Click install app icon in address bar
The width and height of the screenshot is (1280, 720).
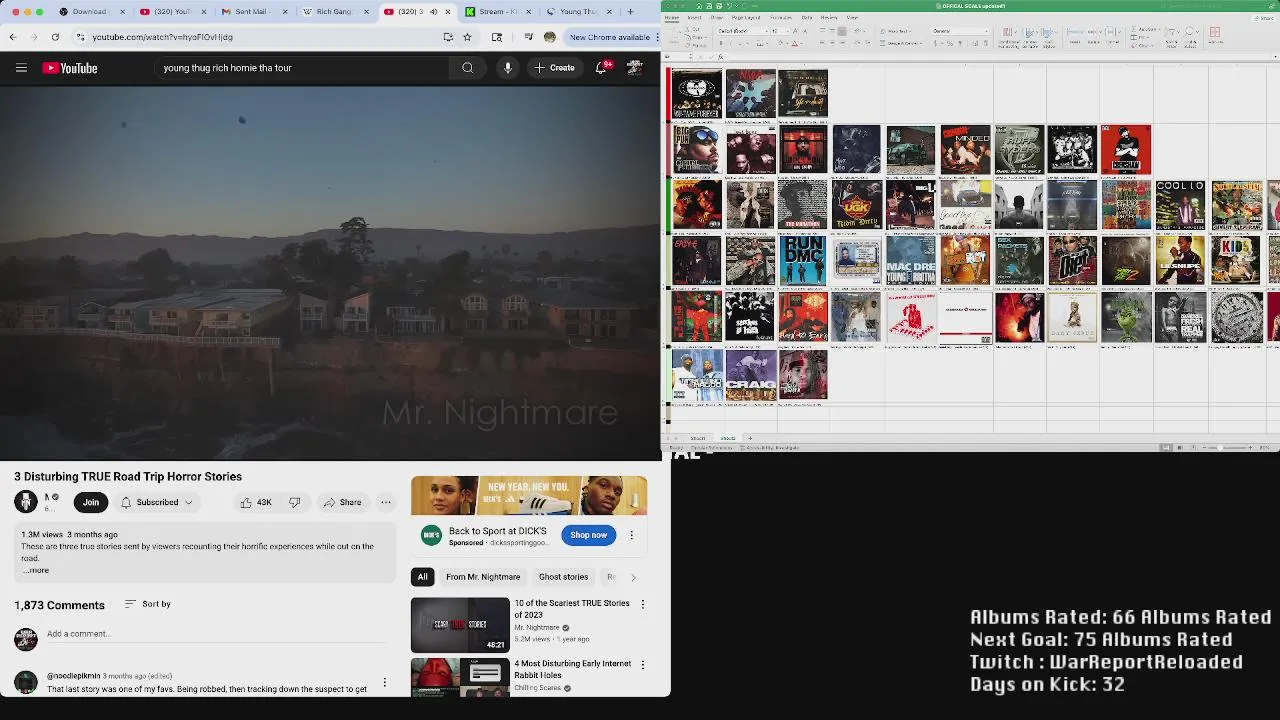[x=448, y=37]
